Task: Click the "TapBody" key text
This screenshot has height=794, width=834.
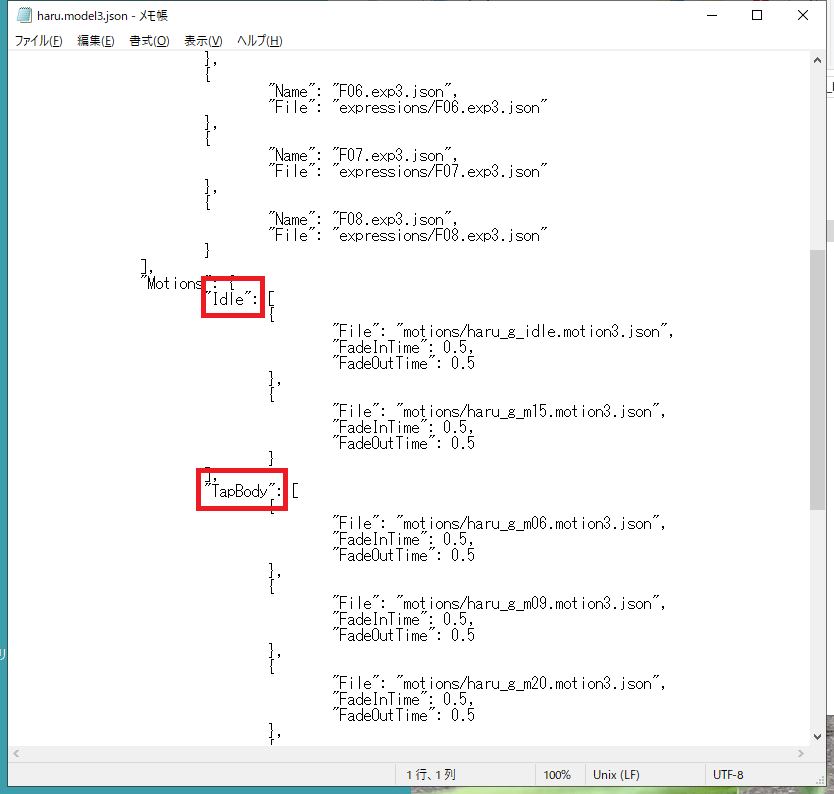Action: click(x=241, y=490)
